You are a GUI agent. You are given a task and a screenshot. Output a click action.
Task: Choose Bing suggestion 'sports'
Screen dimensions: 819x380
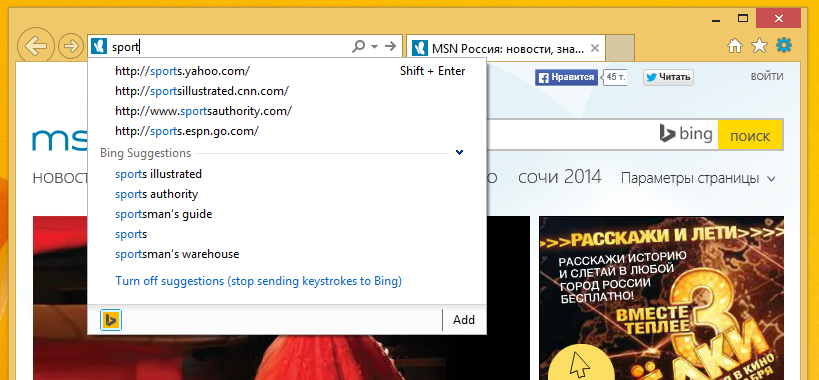[287, 234]
